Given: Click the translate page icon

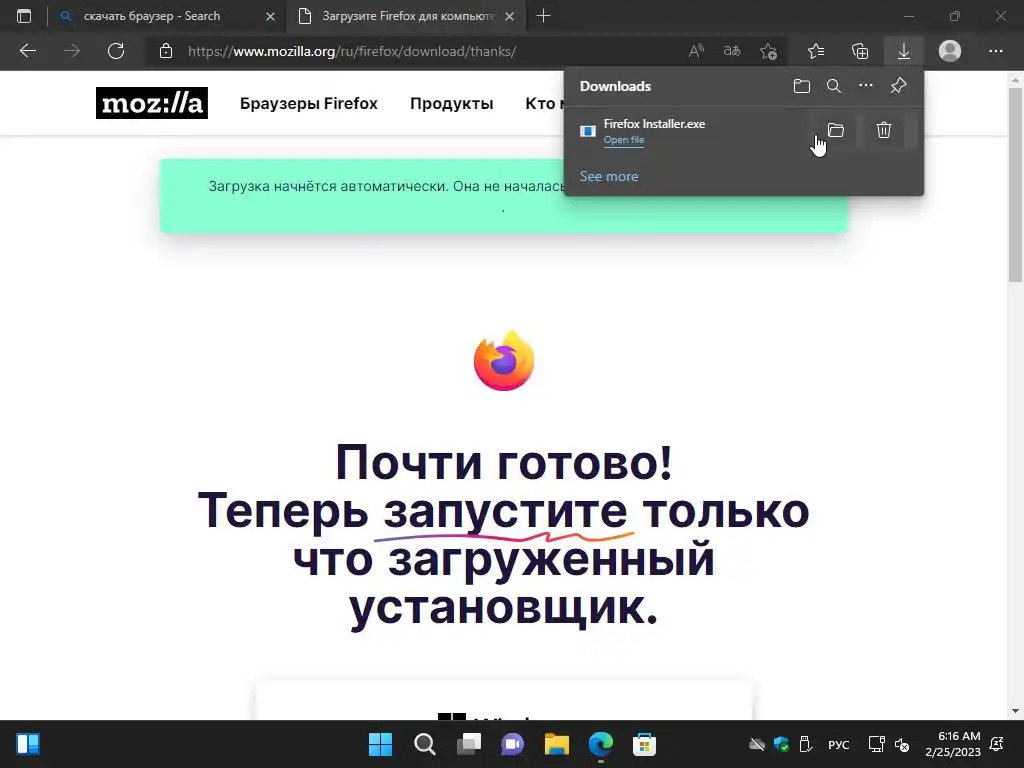Looking at the screenshot, I should [732, 51].
